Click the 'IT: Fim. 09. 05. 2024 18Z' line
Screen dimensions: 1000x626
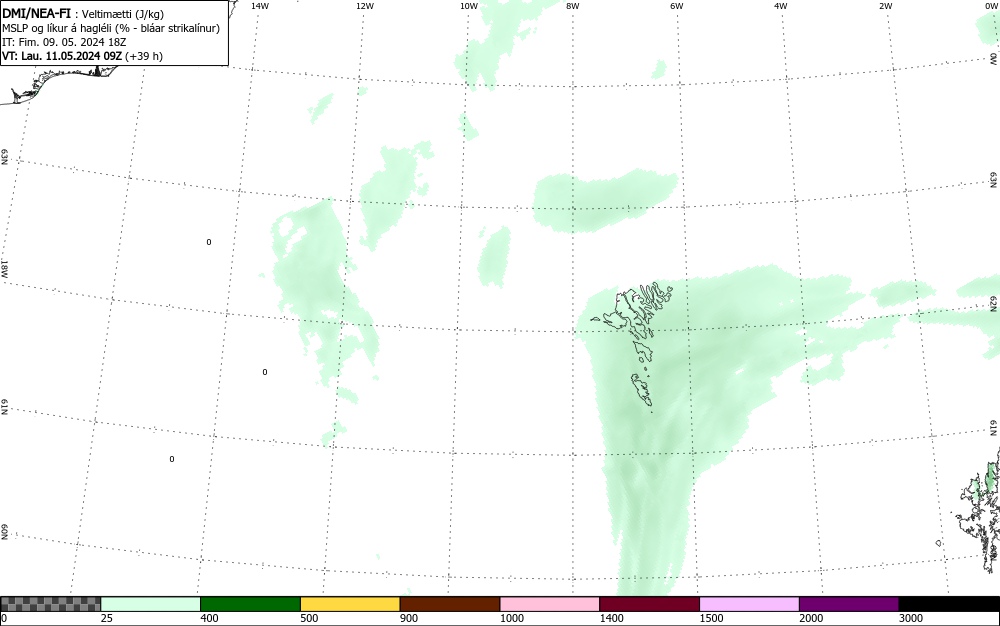point(64,42)
